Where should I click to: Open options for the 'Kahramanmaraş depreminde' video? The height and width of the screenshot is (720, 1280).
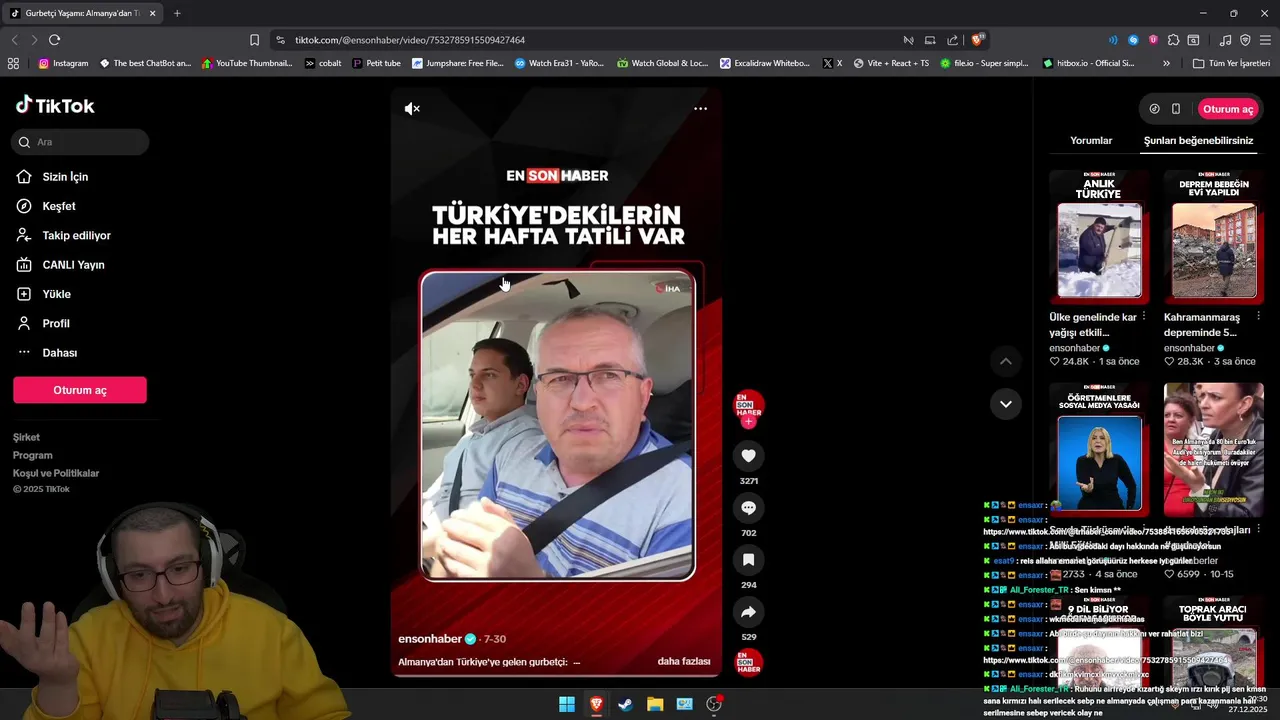tap(1258, 317)
